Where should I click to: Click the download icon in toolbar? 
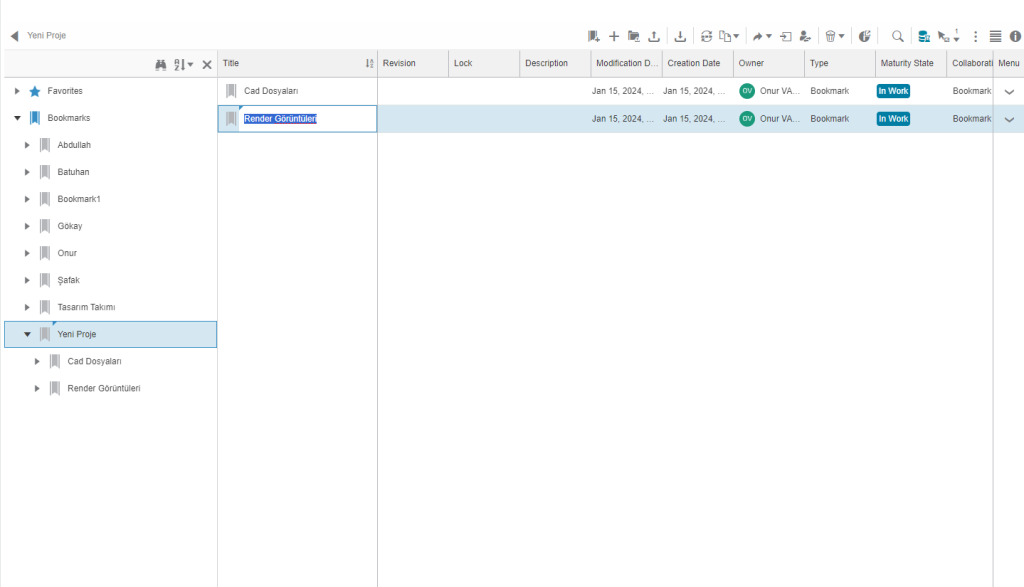point(680,36)
